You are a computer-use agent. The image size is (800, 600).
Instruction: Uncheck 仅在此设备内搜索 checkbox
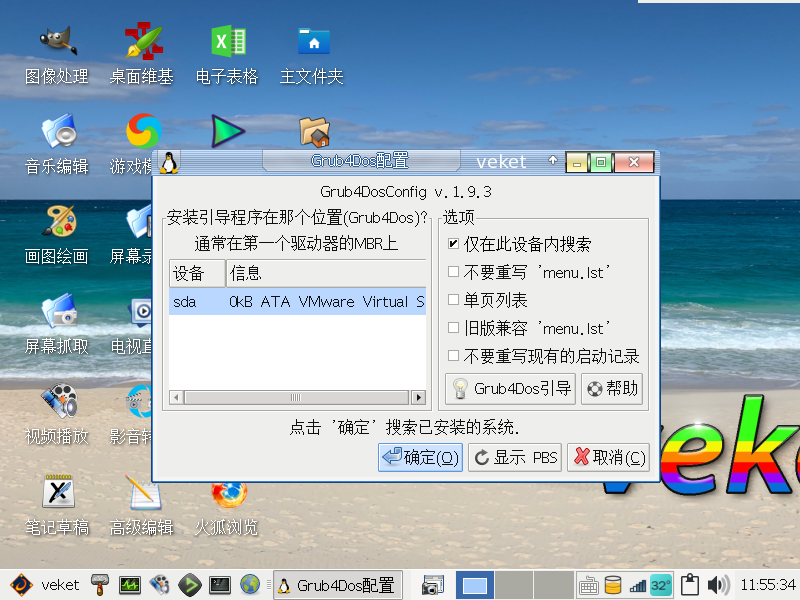[x=453, y=243]
